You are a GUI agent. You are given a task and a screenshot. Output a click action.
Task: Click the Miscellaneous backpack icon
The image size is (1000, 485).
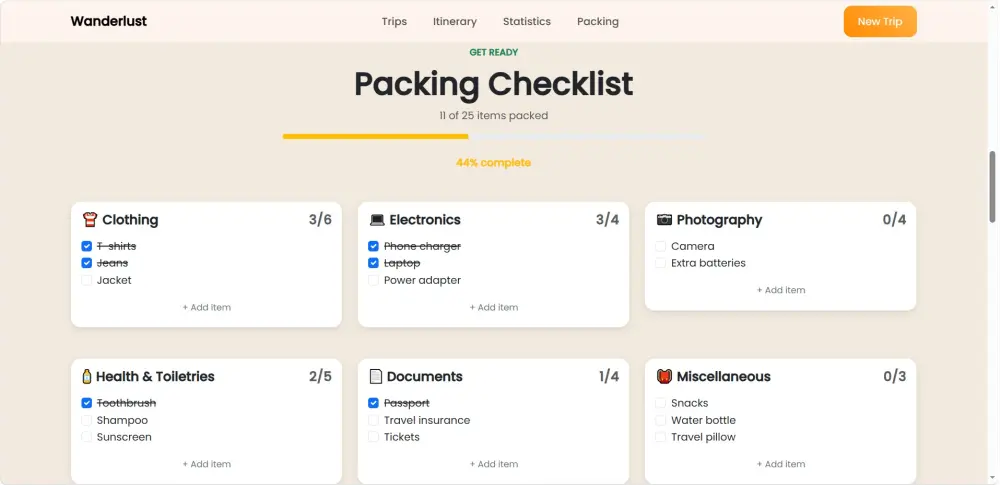(x=664, y=377)
